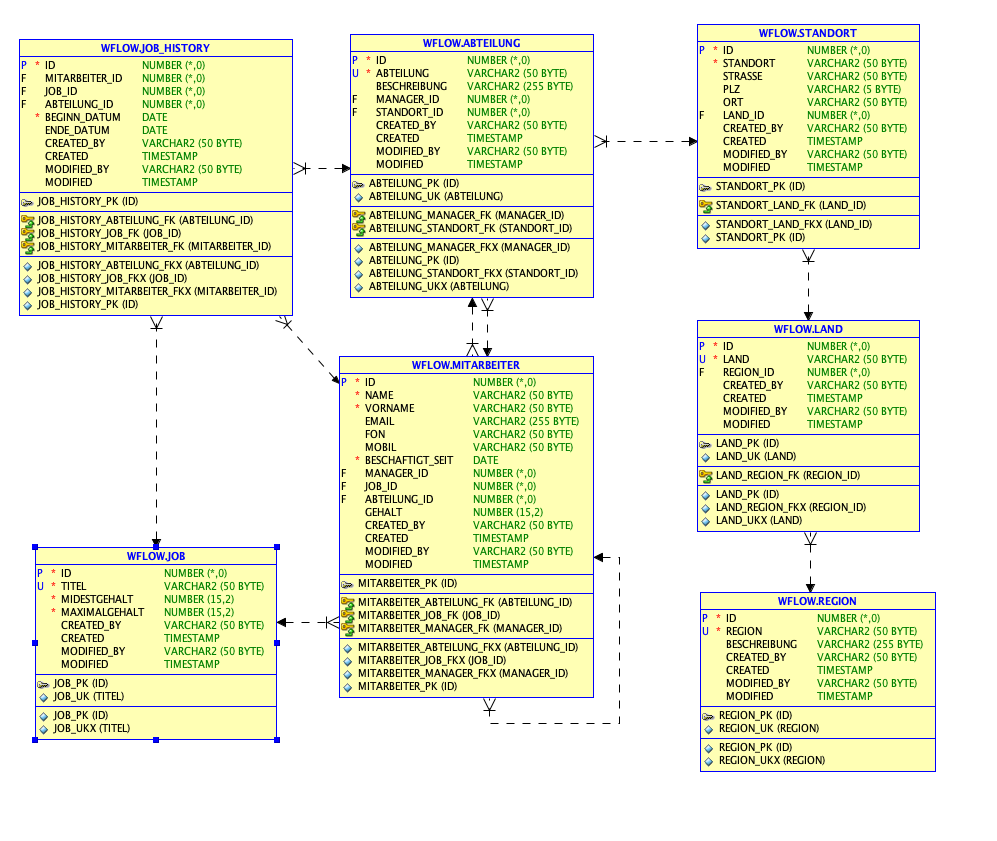Click the JOB_HISTORY_PK primary key icon
This screenshot has height=841, width=997.
27,202
